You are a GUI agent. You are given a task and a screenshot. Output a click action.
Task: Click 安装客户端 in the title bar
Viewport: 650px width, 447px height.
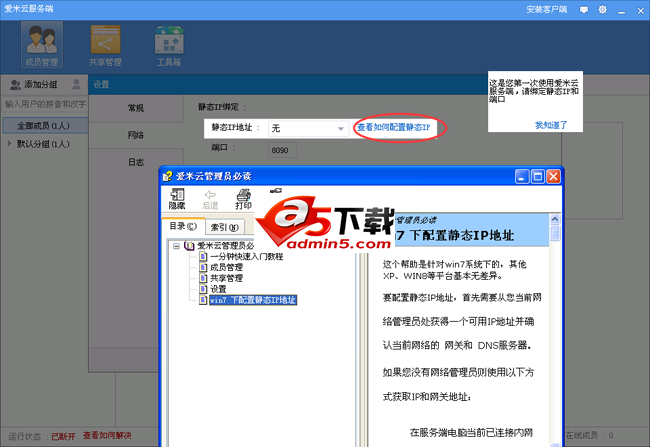(x=546, y=10)
